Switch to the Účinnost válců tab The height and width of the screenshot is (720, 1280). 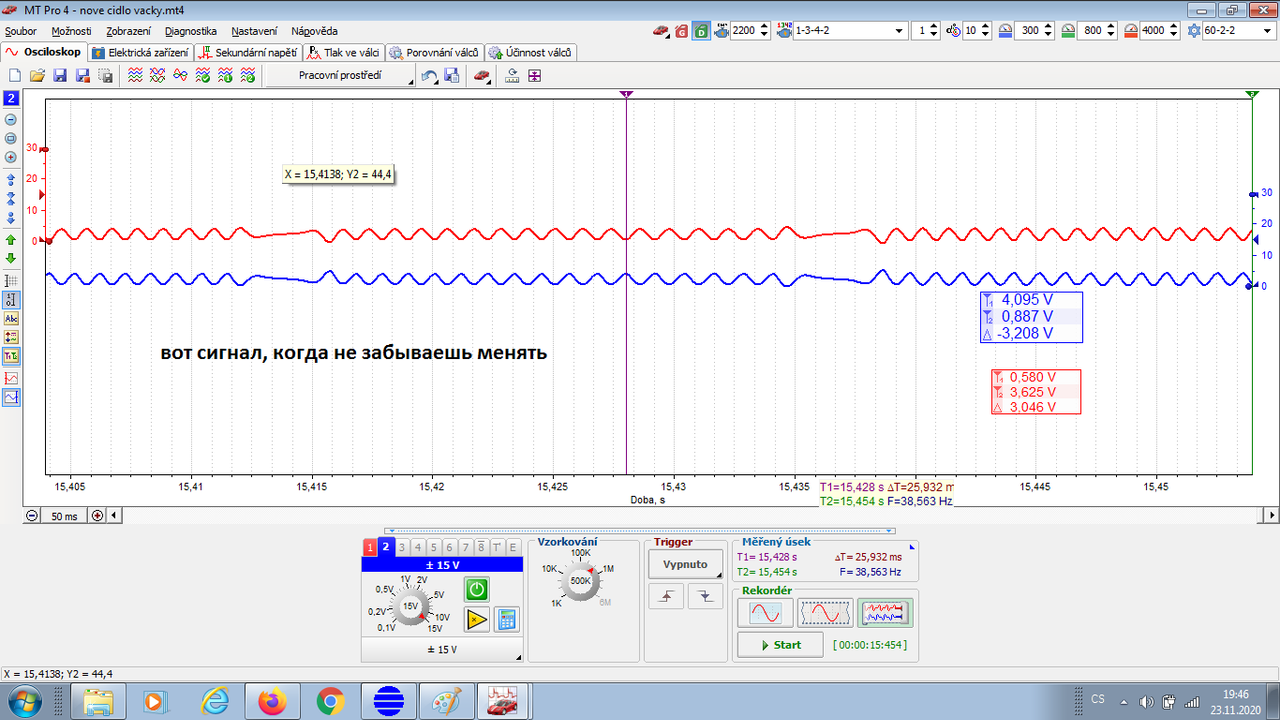pyautogui.click(x=530, y=52)
